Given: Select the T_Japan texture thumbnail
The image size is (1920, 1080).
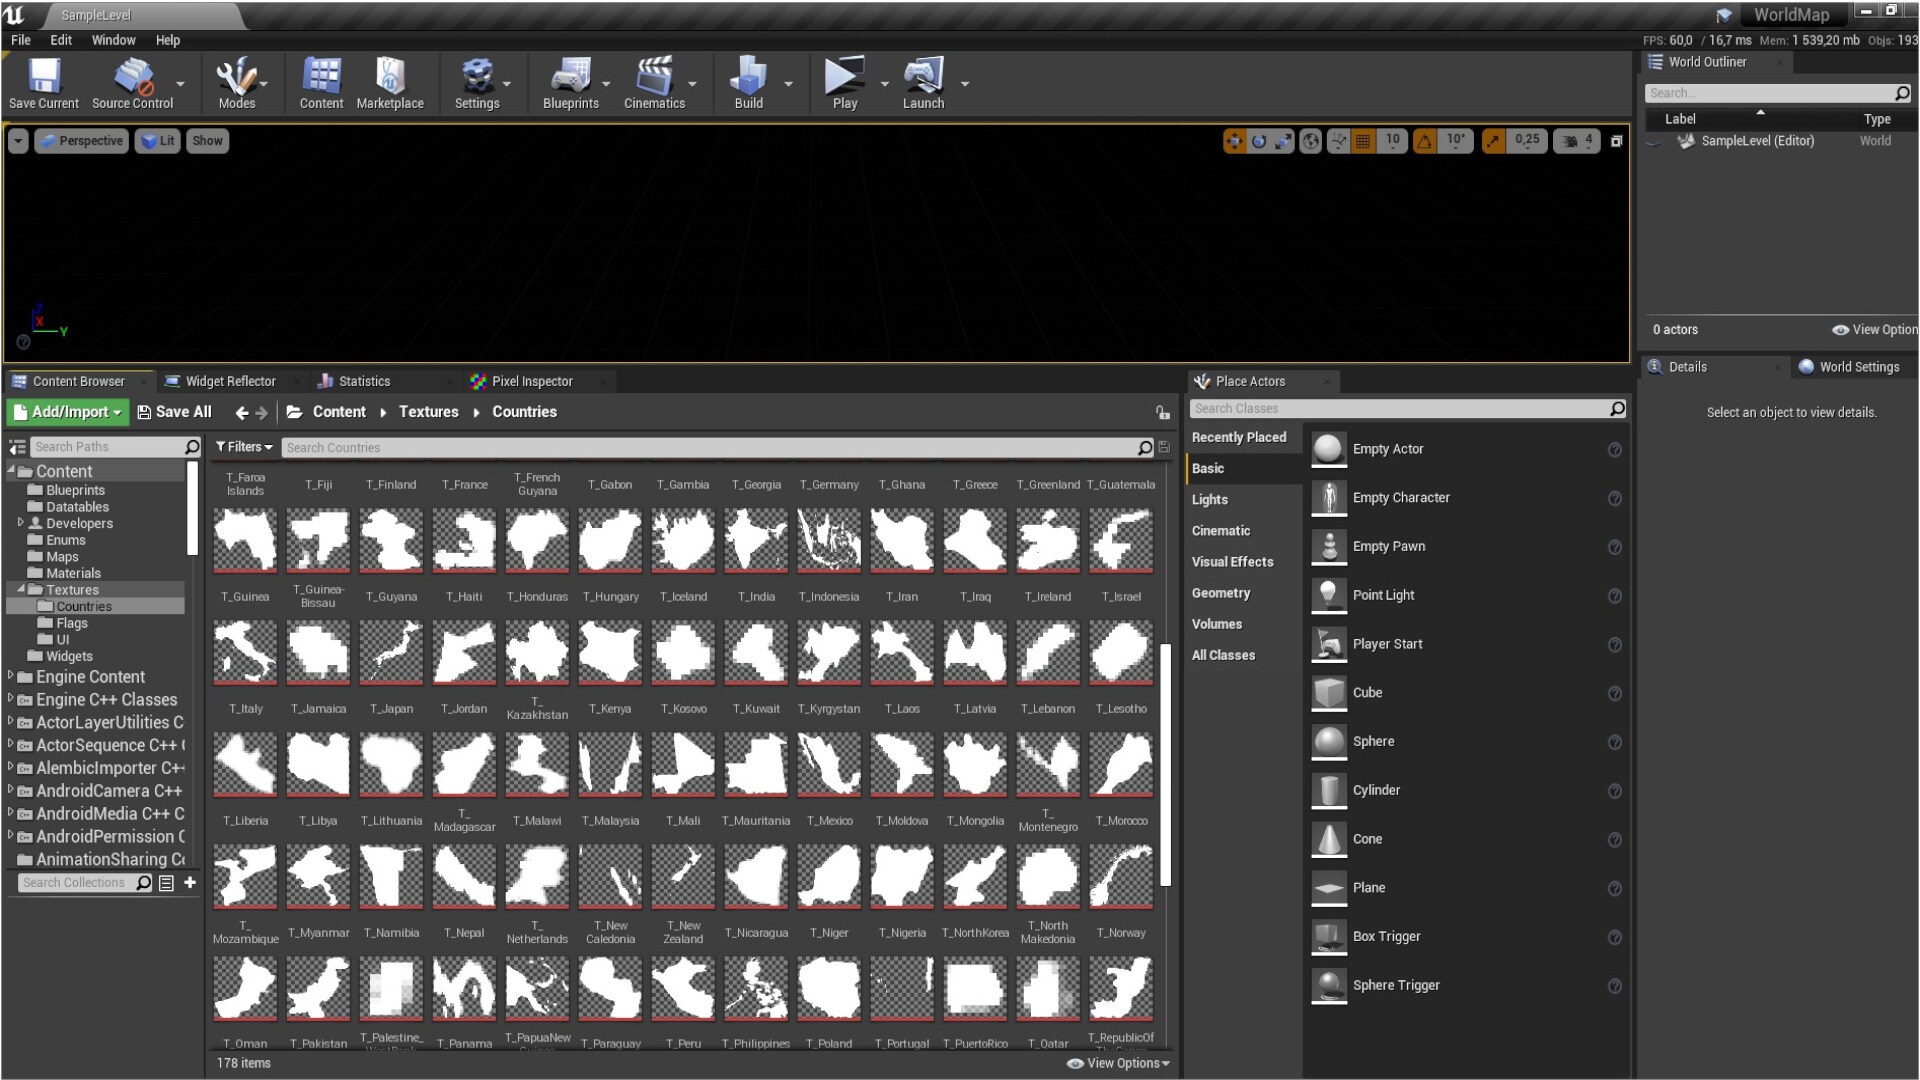Looking at the screenshot, I should coord(391,652).
